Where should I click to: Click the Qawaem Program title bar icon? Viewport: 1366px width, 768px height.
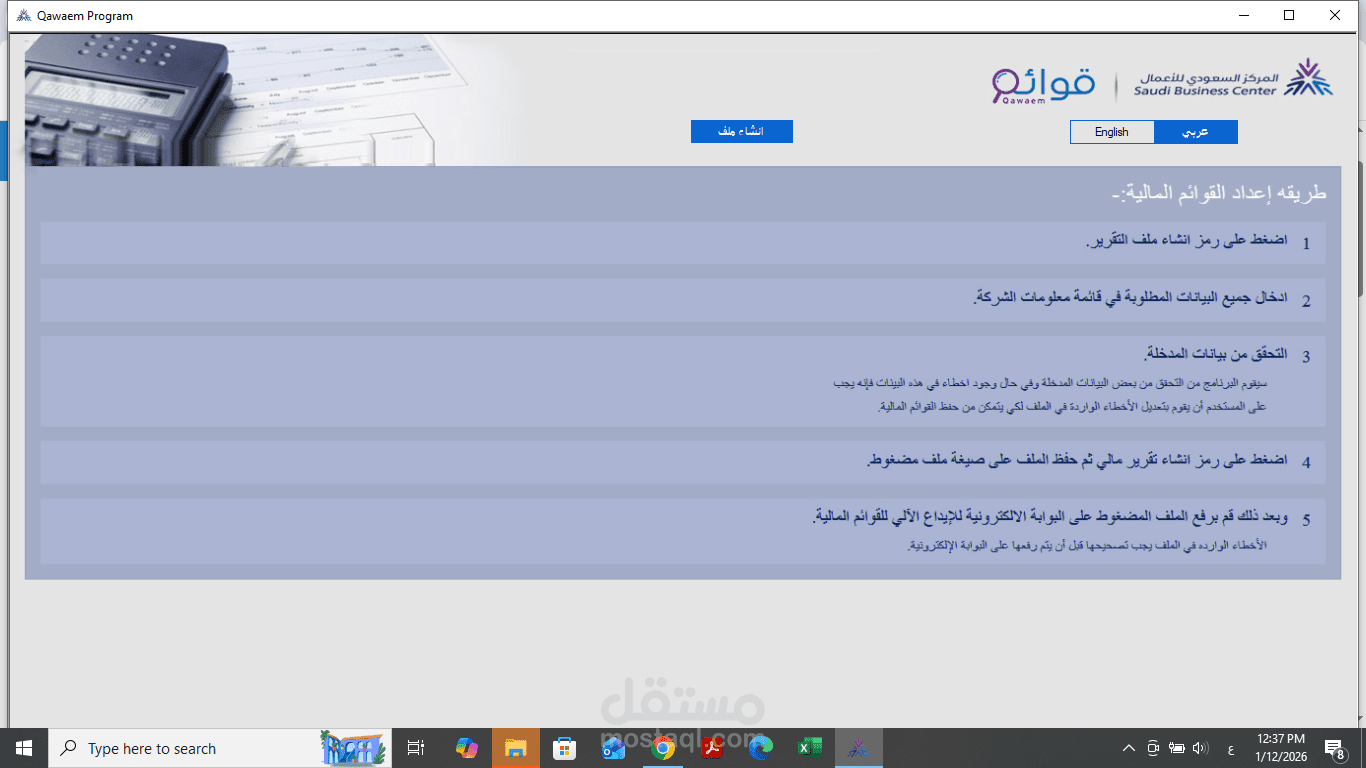coord(24,16)
